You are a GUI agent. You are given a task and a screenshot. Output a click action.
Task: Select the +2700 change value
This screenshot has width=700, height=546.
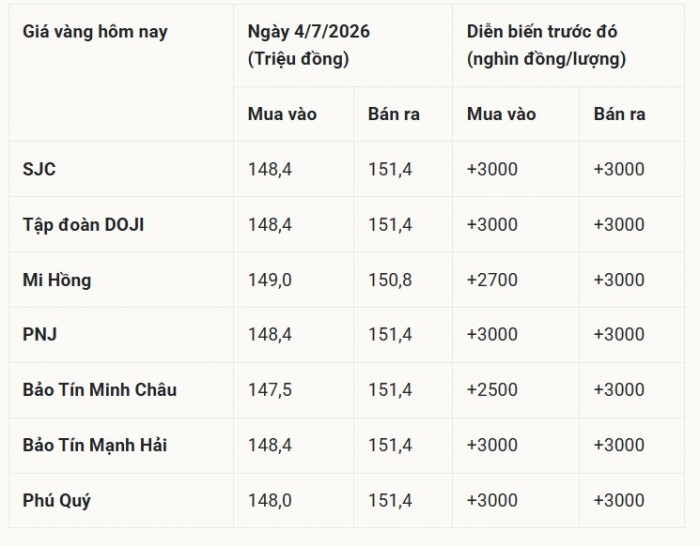click(x=492, y=280)
